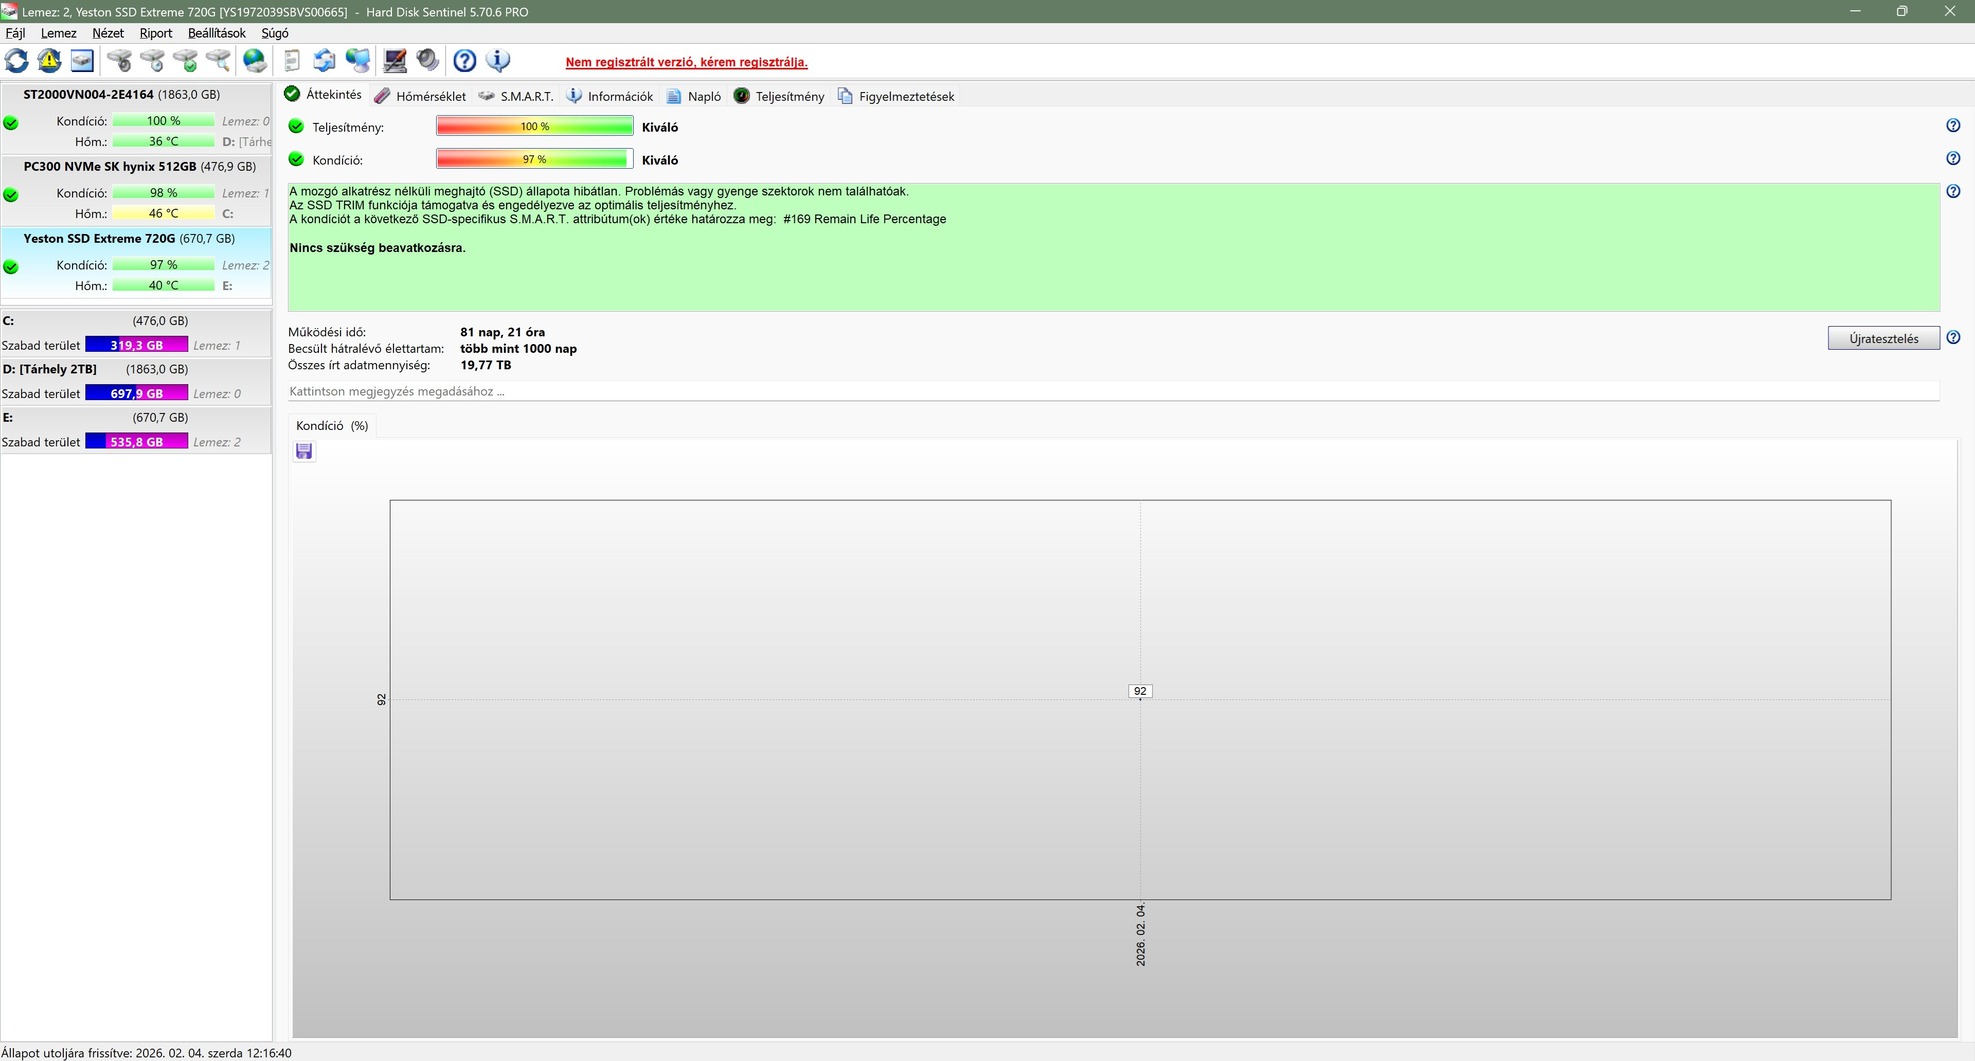Switch to the Hőmérséklet tab
The width and height of the screenshot is (1975, 1061).
tap(420, 96)
